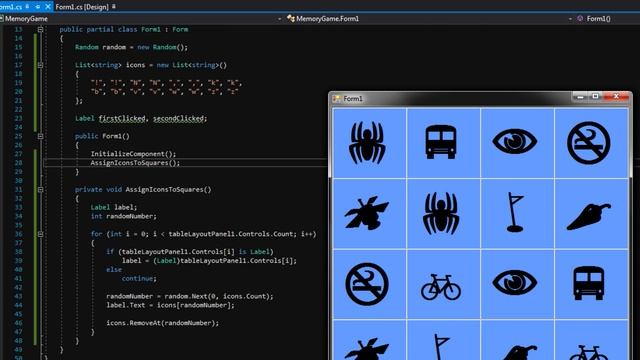Maximize the Form1 game window
Viewport: 640px width, 360px height.
(x=596, y=97)
